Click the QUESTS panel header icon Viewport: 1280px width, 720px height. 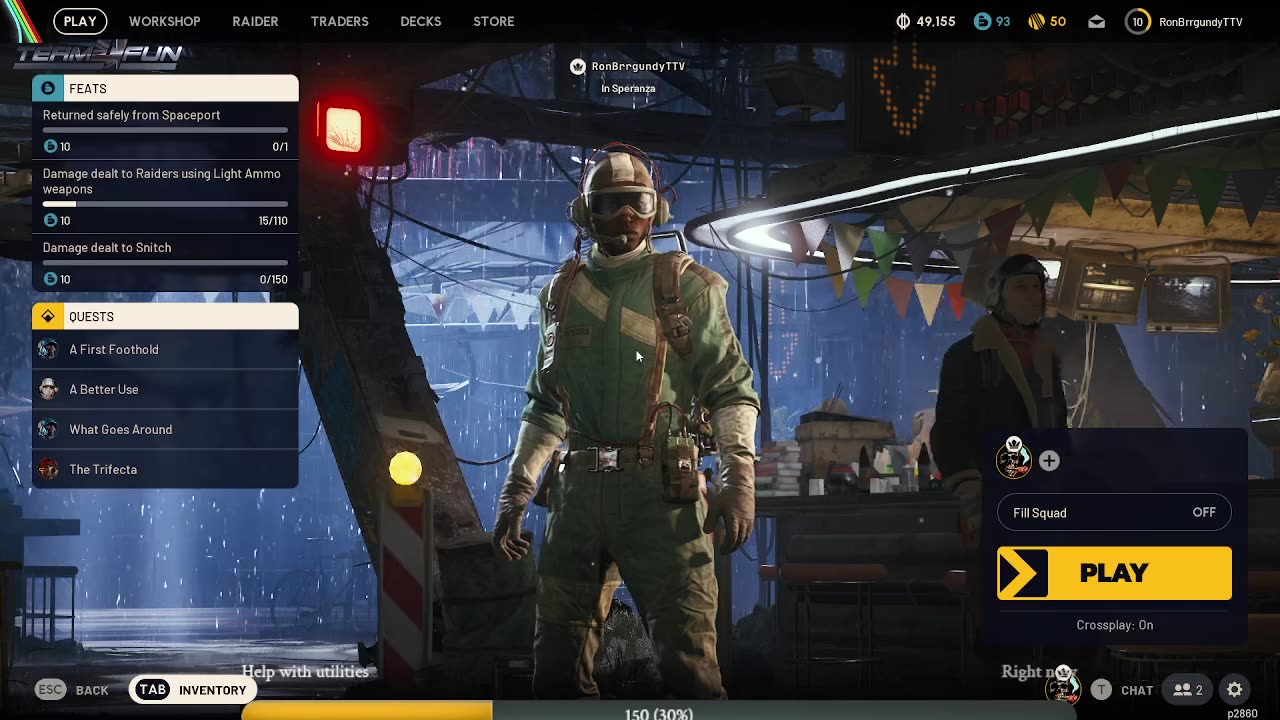coord(47,316)
